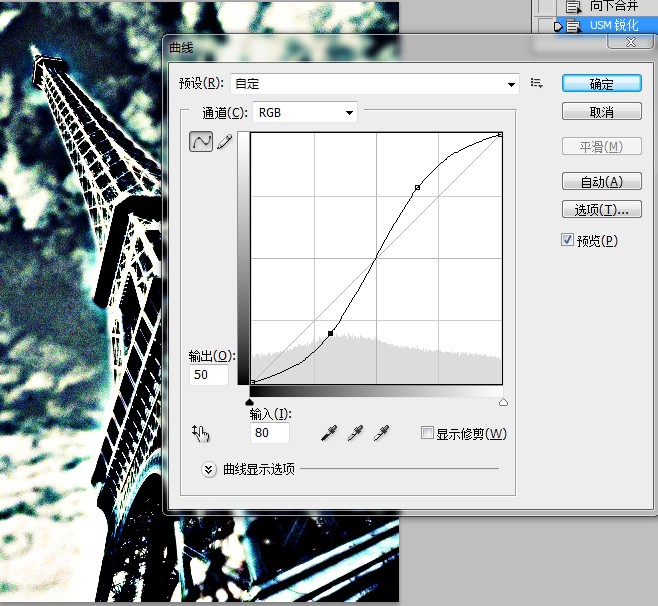Click the USM 锐化 action step icon
This screenshot has width=658, height=606.
573,26
